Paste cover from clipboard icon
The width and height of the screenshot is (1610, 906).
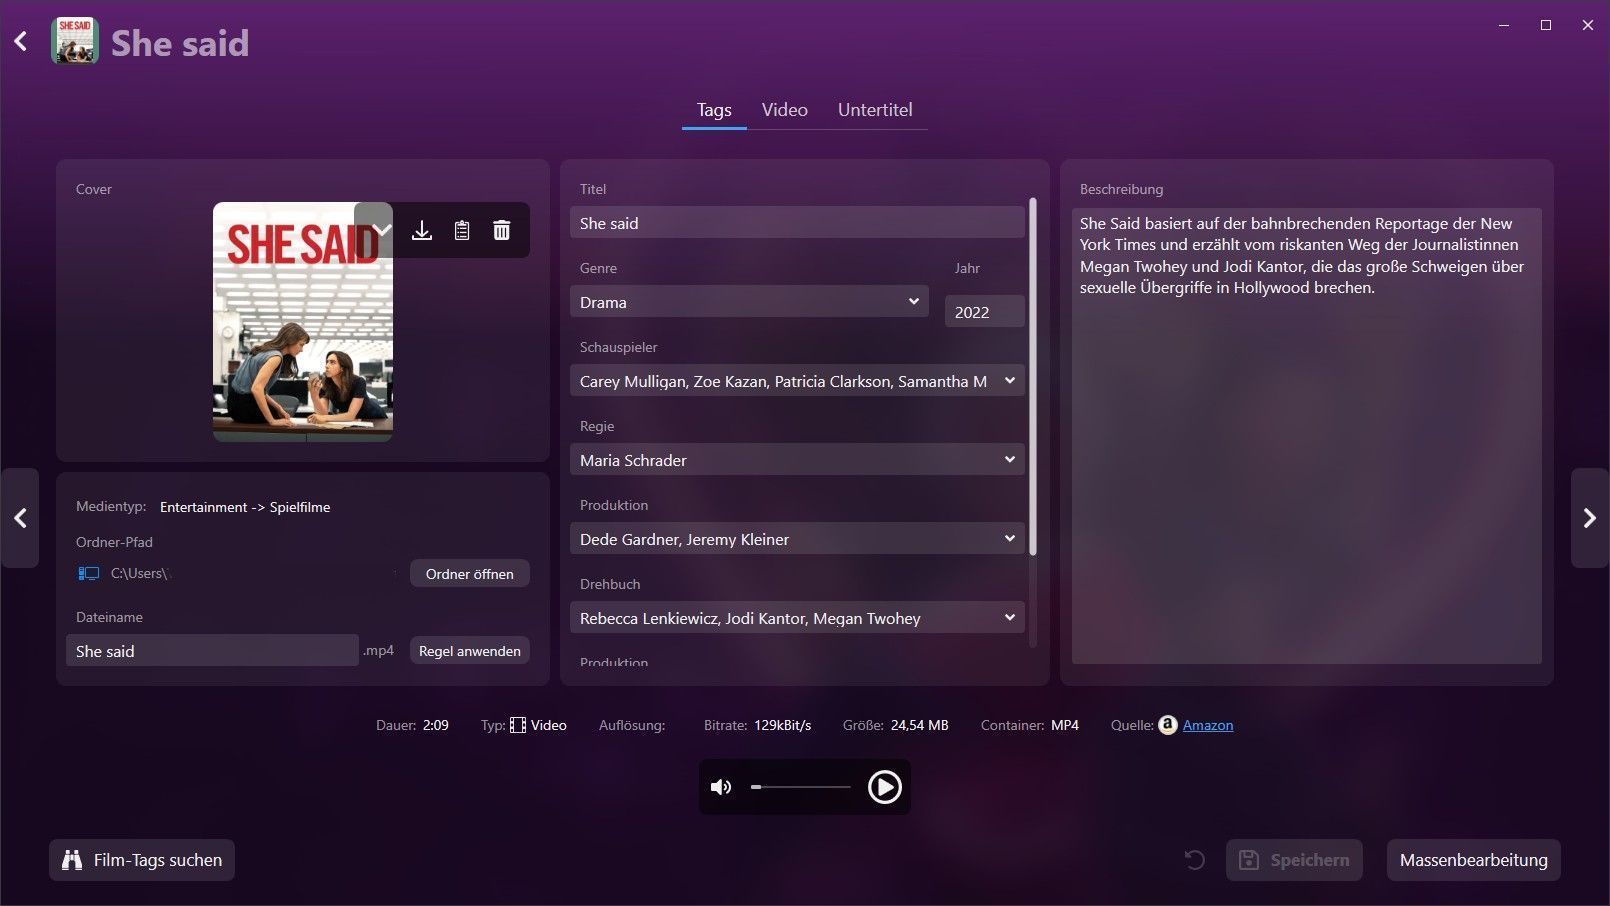[462, 231]
